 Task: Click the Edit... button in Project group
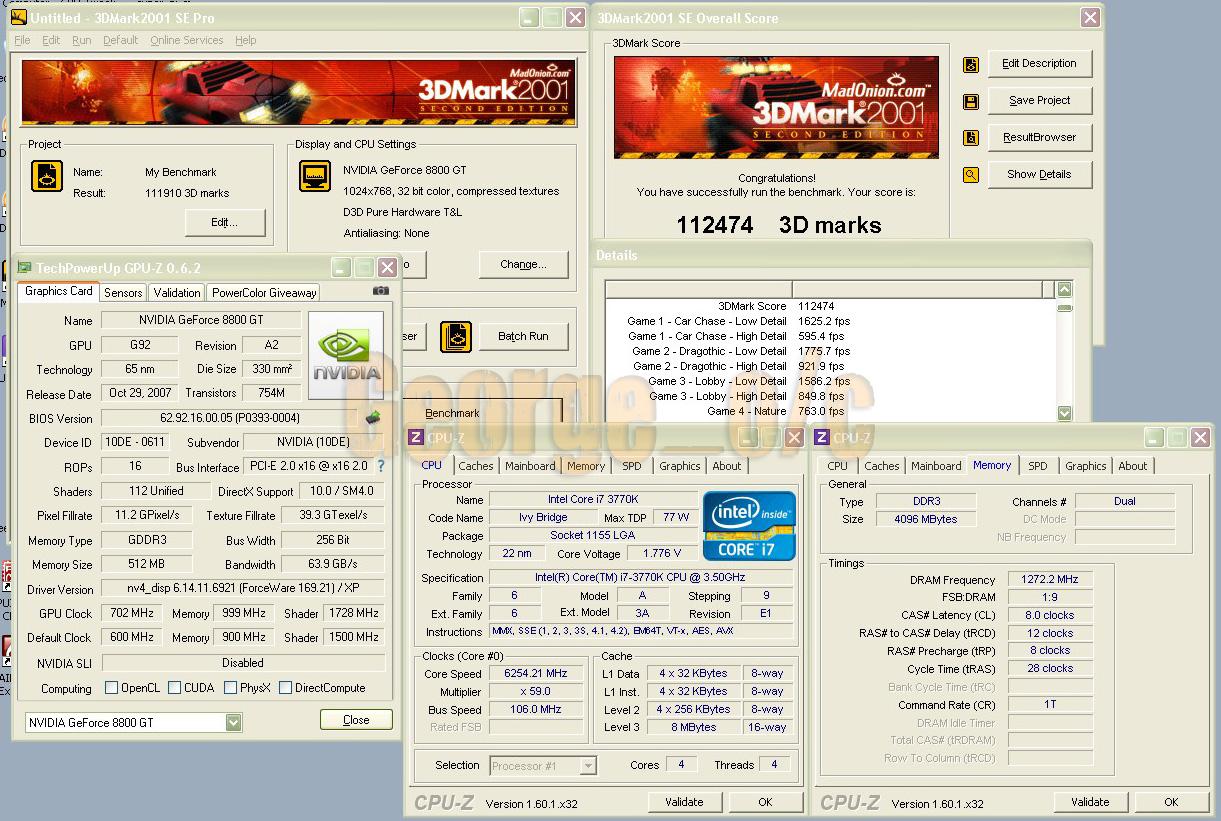pos(225,223)
